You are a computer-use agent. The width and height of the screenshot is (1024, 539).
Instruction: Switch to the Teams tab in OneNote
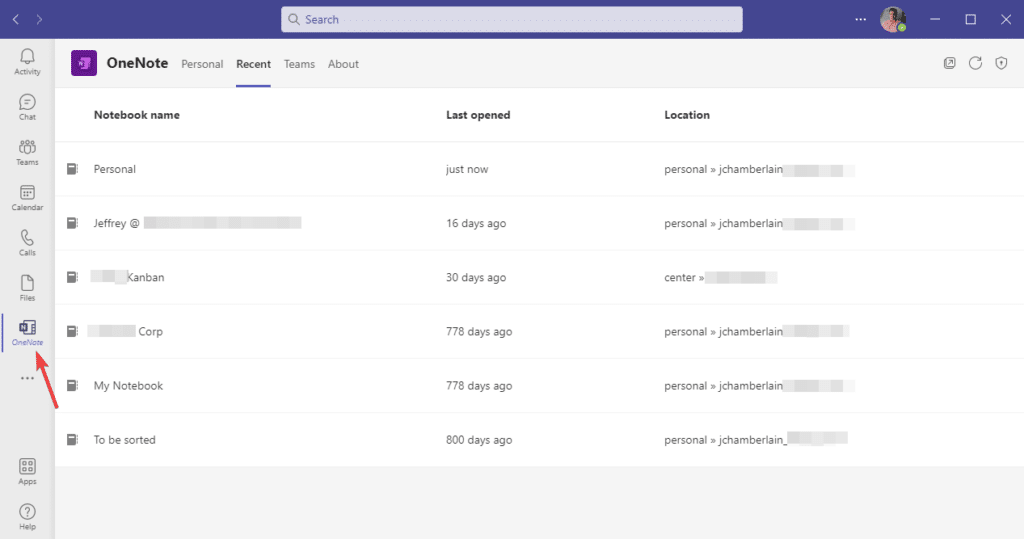click(x=299, y=64)
